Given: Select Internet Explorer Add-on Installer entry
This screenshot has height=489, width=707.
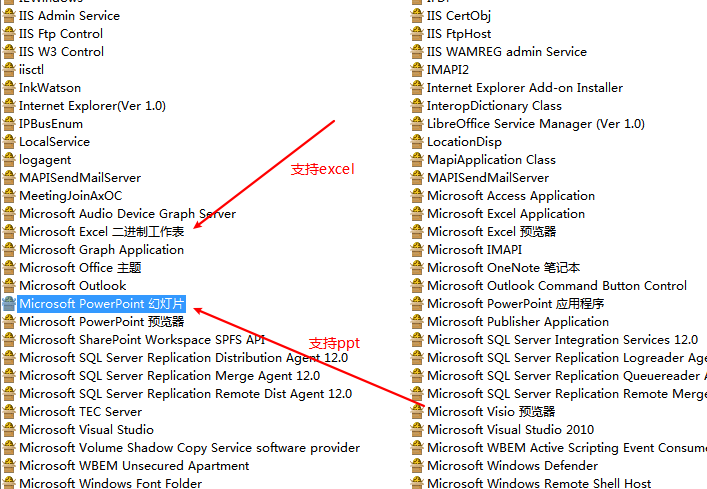Looking at the screenshot, I should pyautogui.click(x=524, y=88).
